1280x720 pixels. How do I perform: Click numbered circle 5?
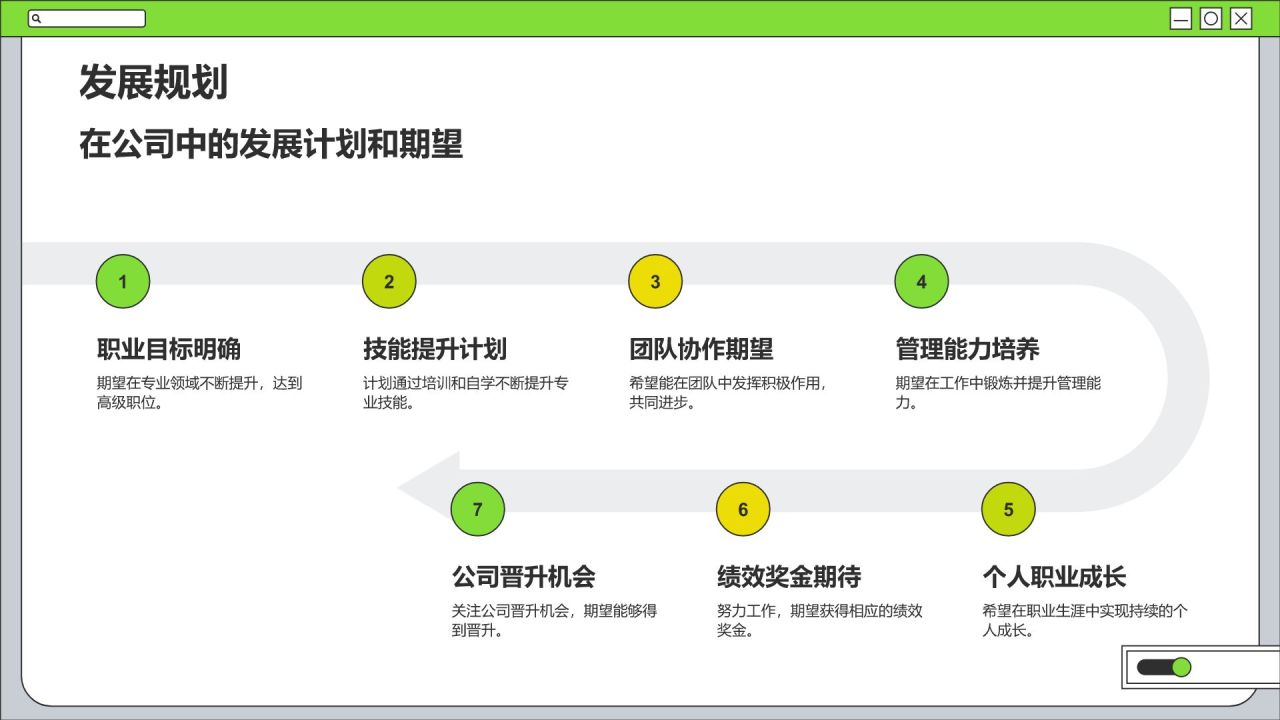pos(1008,509)
